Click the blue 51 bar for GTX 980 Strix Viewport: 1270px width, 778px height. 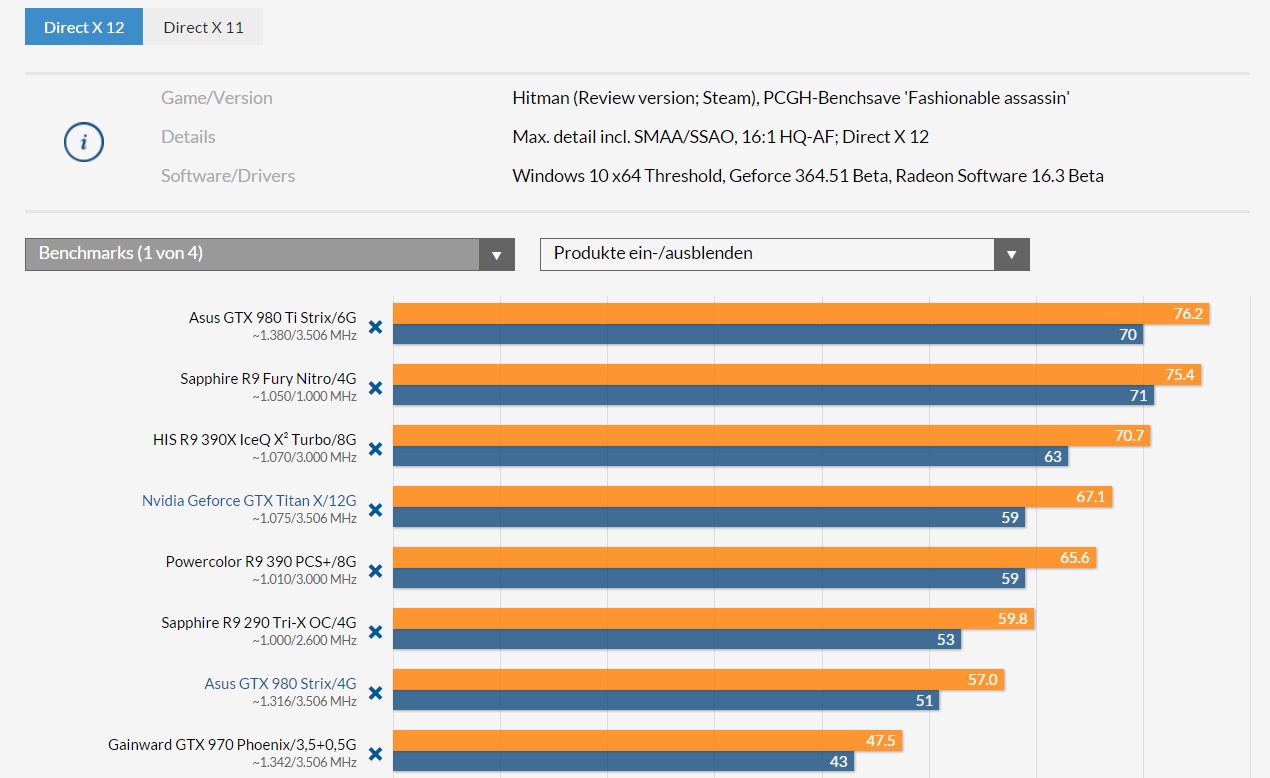point(666,700)
